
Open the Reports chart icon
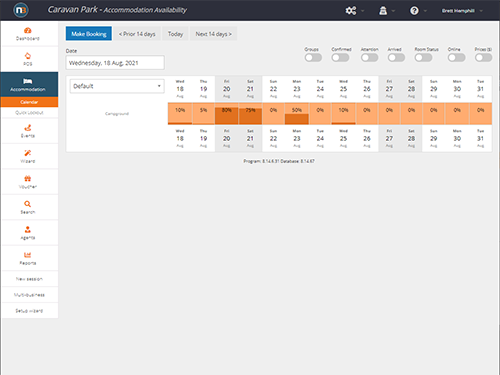tap(28, 255)
